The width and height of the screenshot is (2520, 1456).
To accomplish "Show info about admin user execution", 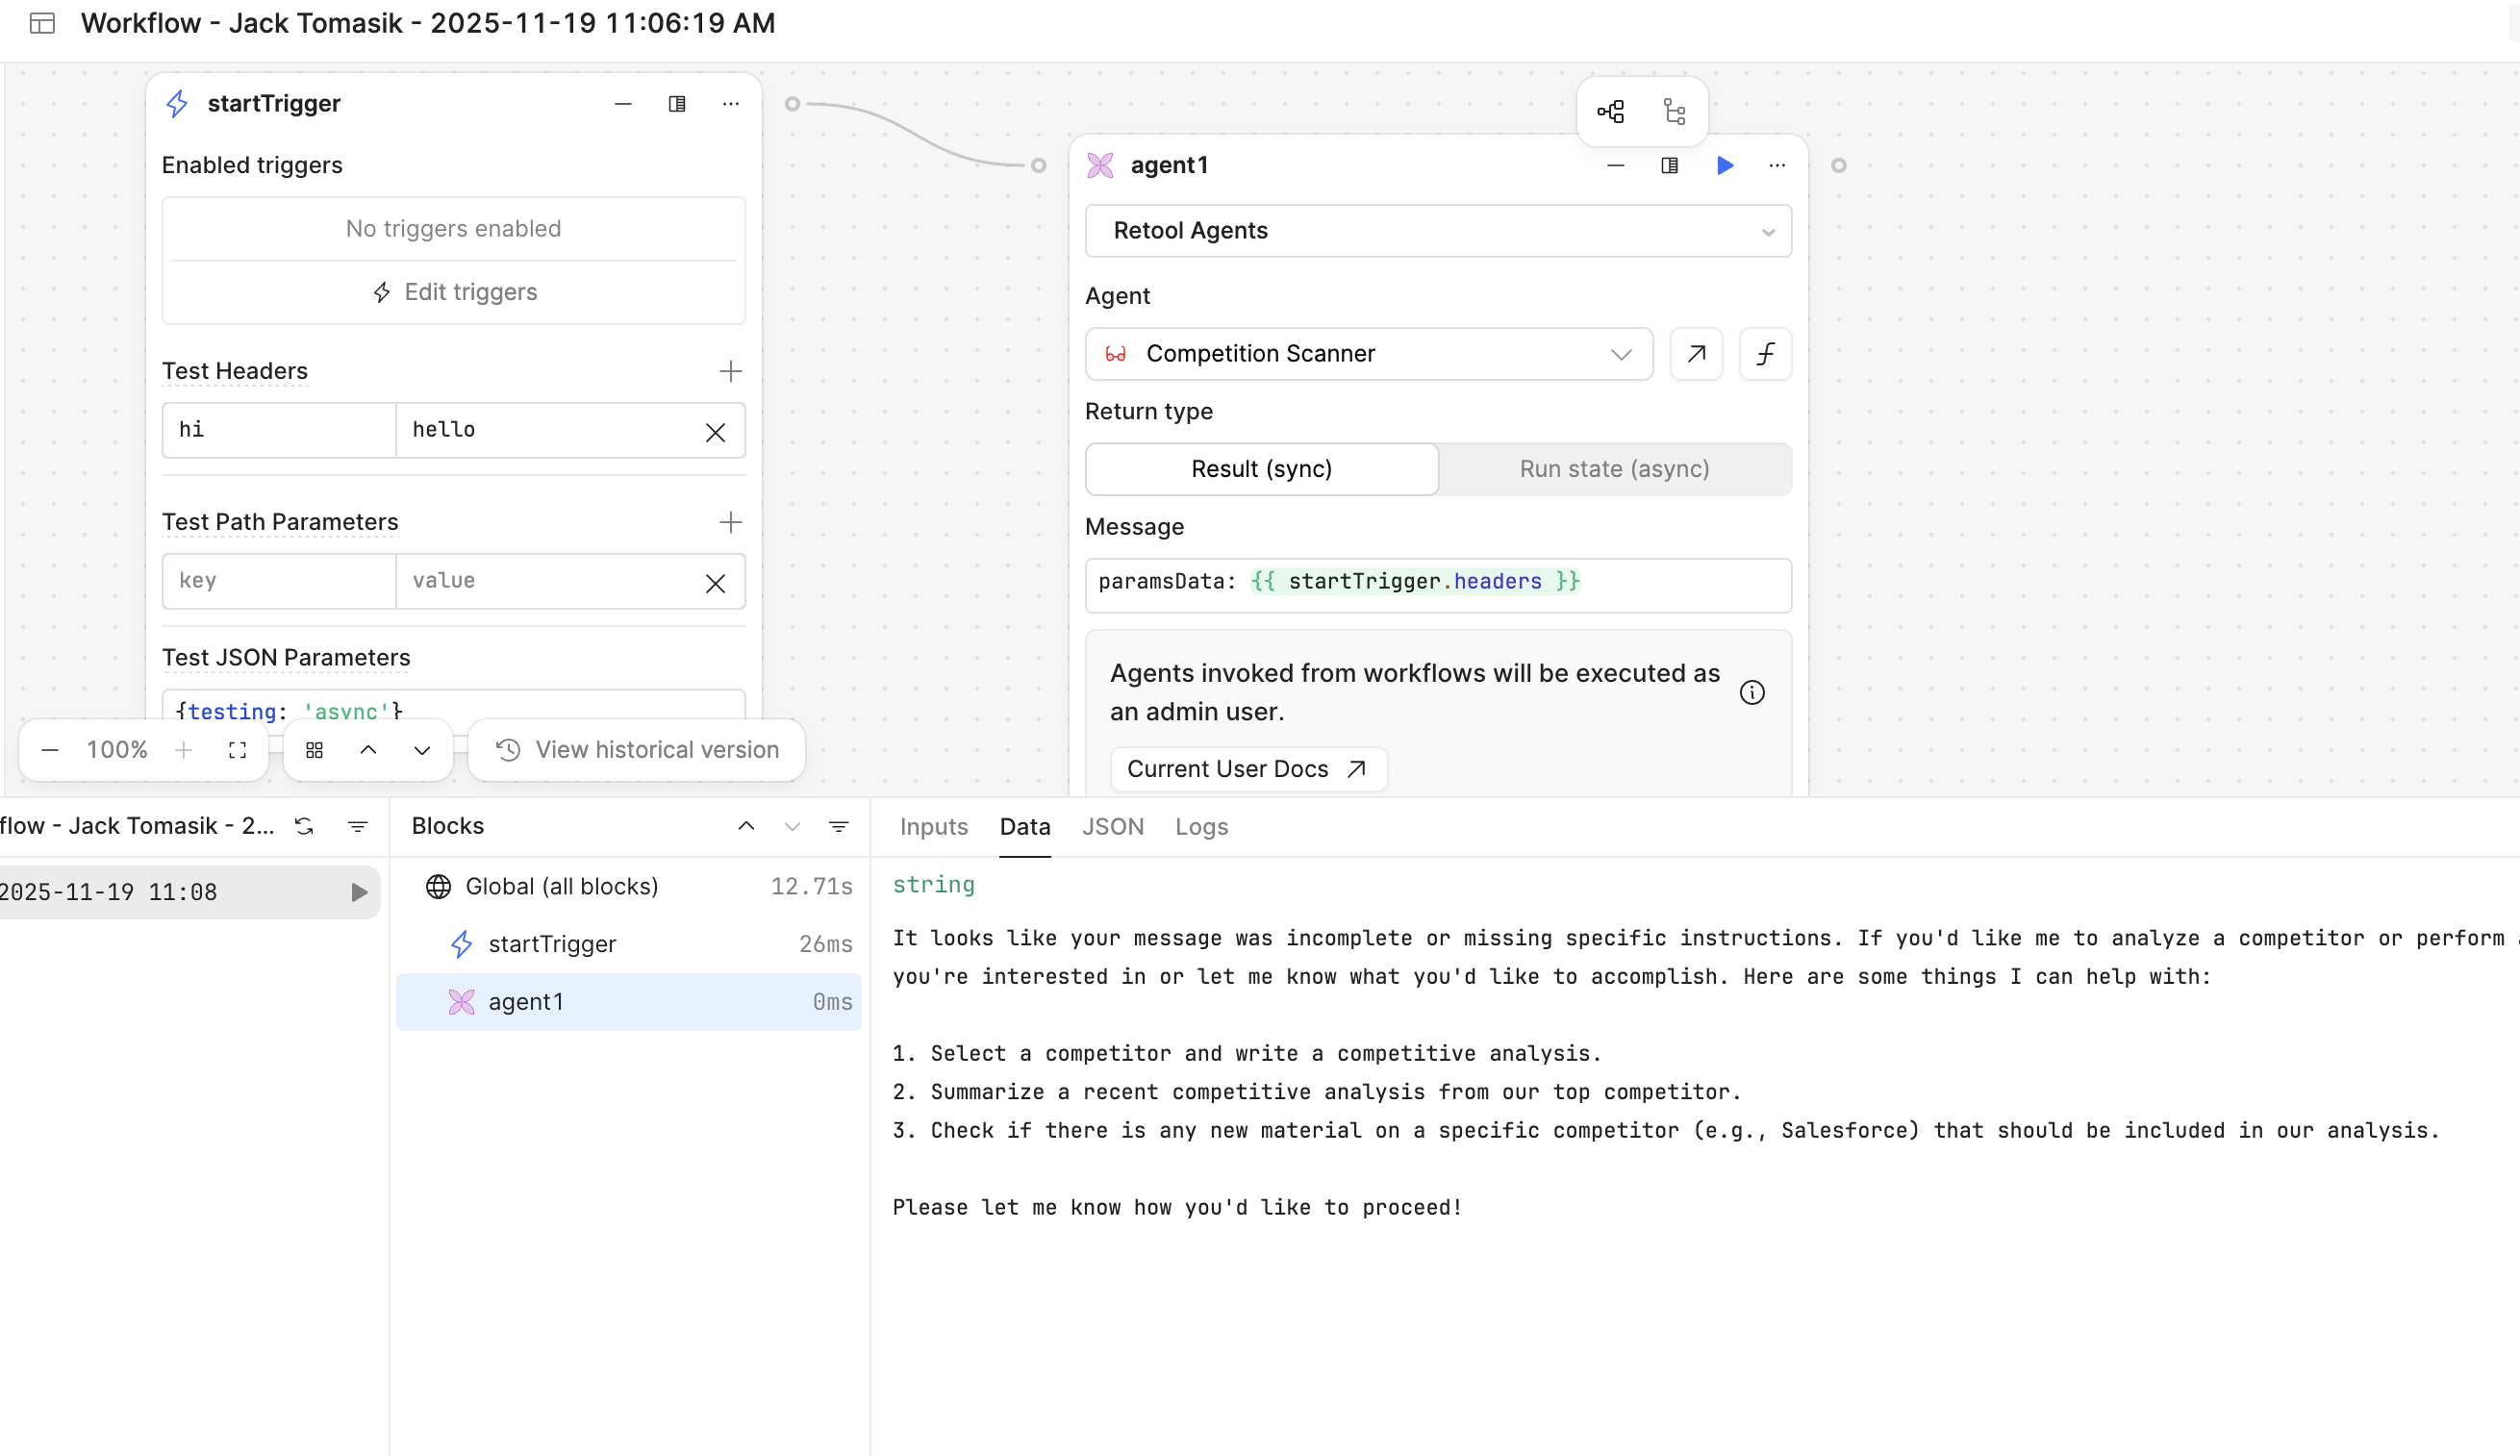I will pos(1752,693).
